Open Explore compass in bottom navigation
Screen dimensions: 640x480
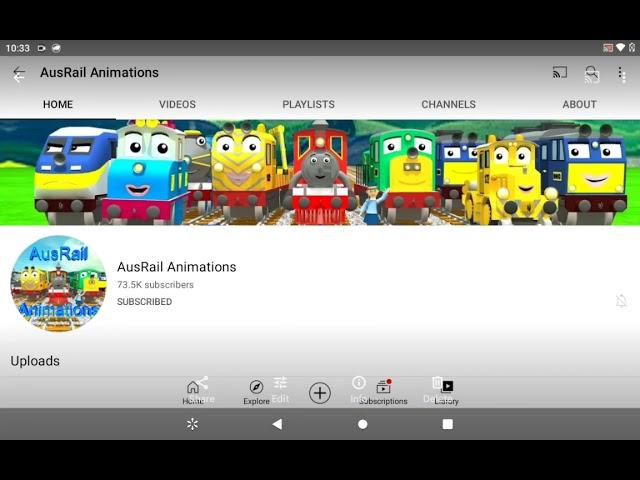pos(256,392)
